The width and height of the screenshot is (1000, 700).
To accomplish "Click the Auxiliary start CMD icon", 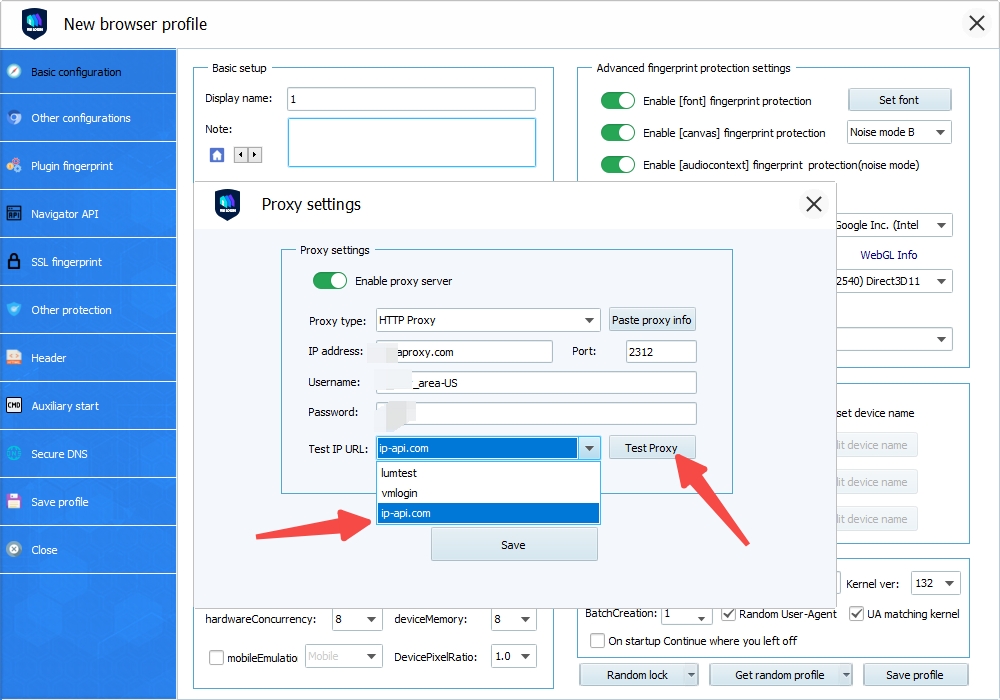I will click(x=14, y=406).
